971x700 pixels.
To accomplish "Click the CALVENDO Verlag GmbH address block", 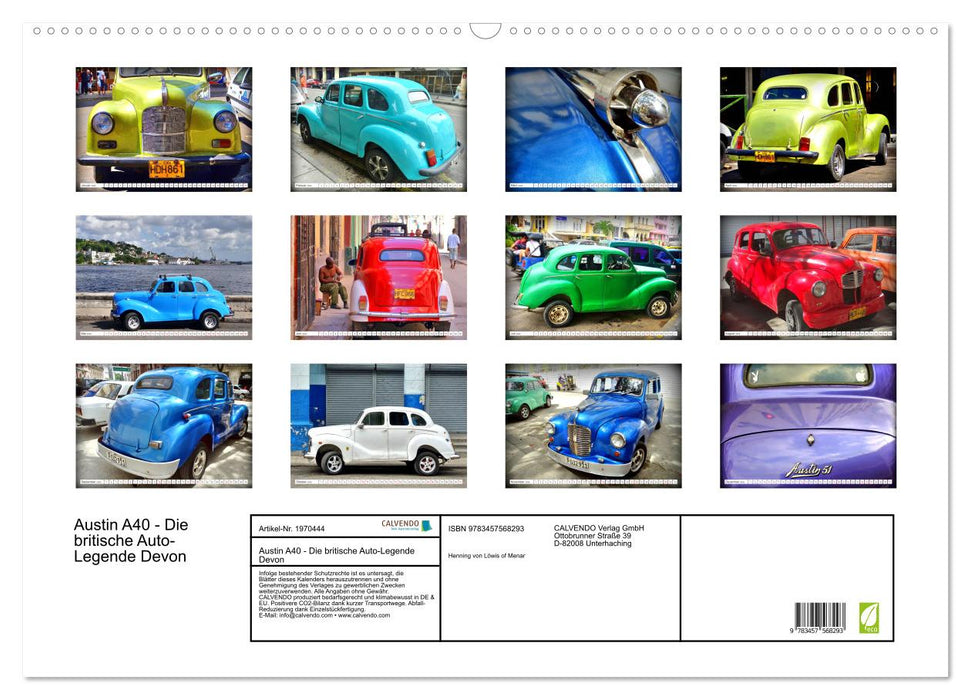I will click(598, 531).
